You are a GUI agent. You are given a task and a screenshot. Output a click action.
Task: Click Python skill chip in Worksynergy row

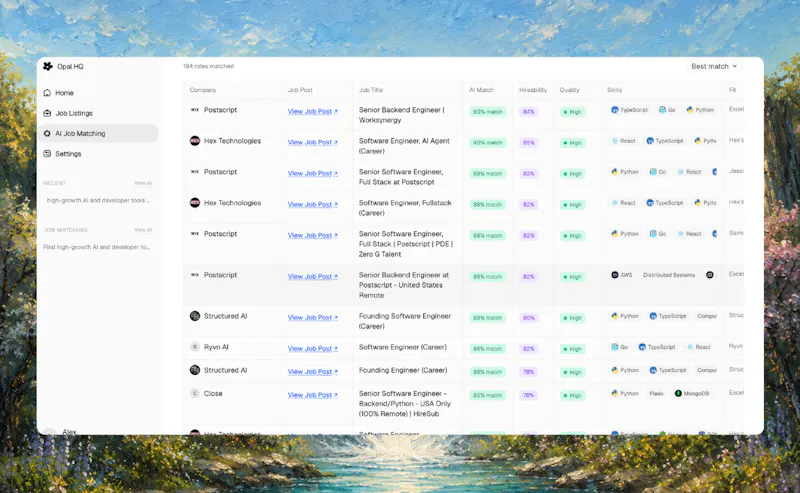[700, 110]
